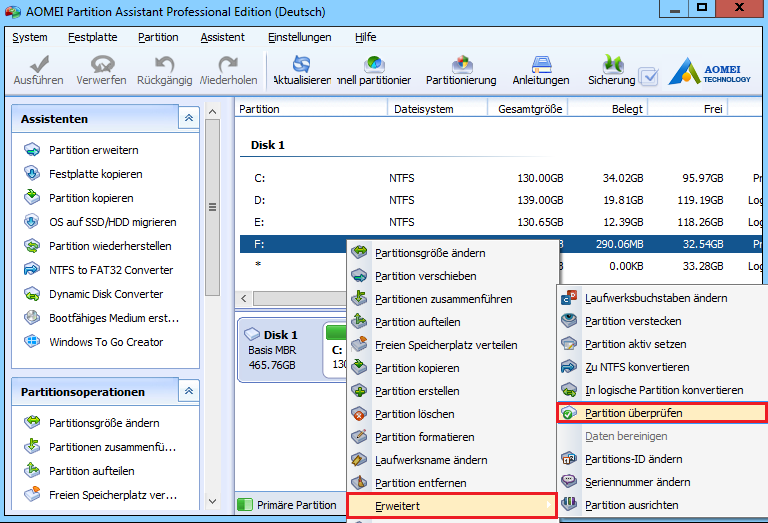Image resolution: width=768 pixels, height=523 pixels.
Task: Choose Partition verschieben in context menu
Action: tap(453, 276)
